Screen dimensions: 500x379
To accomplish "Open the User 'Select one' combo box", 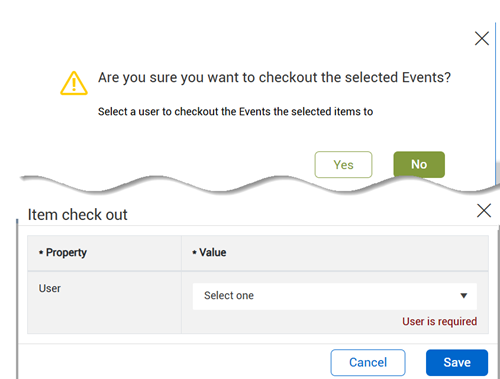I will [335, 296].
